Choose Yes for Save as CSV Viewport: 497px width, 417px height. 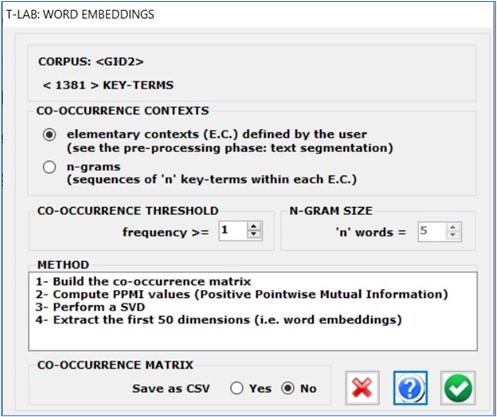pos(236,388)
